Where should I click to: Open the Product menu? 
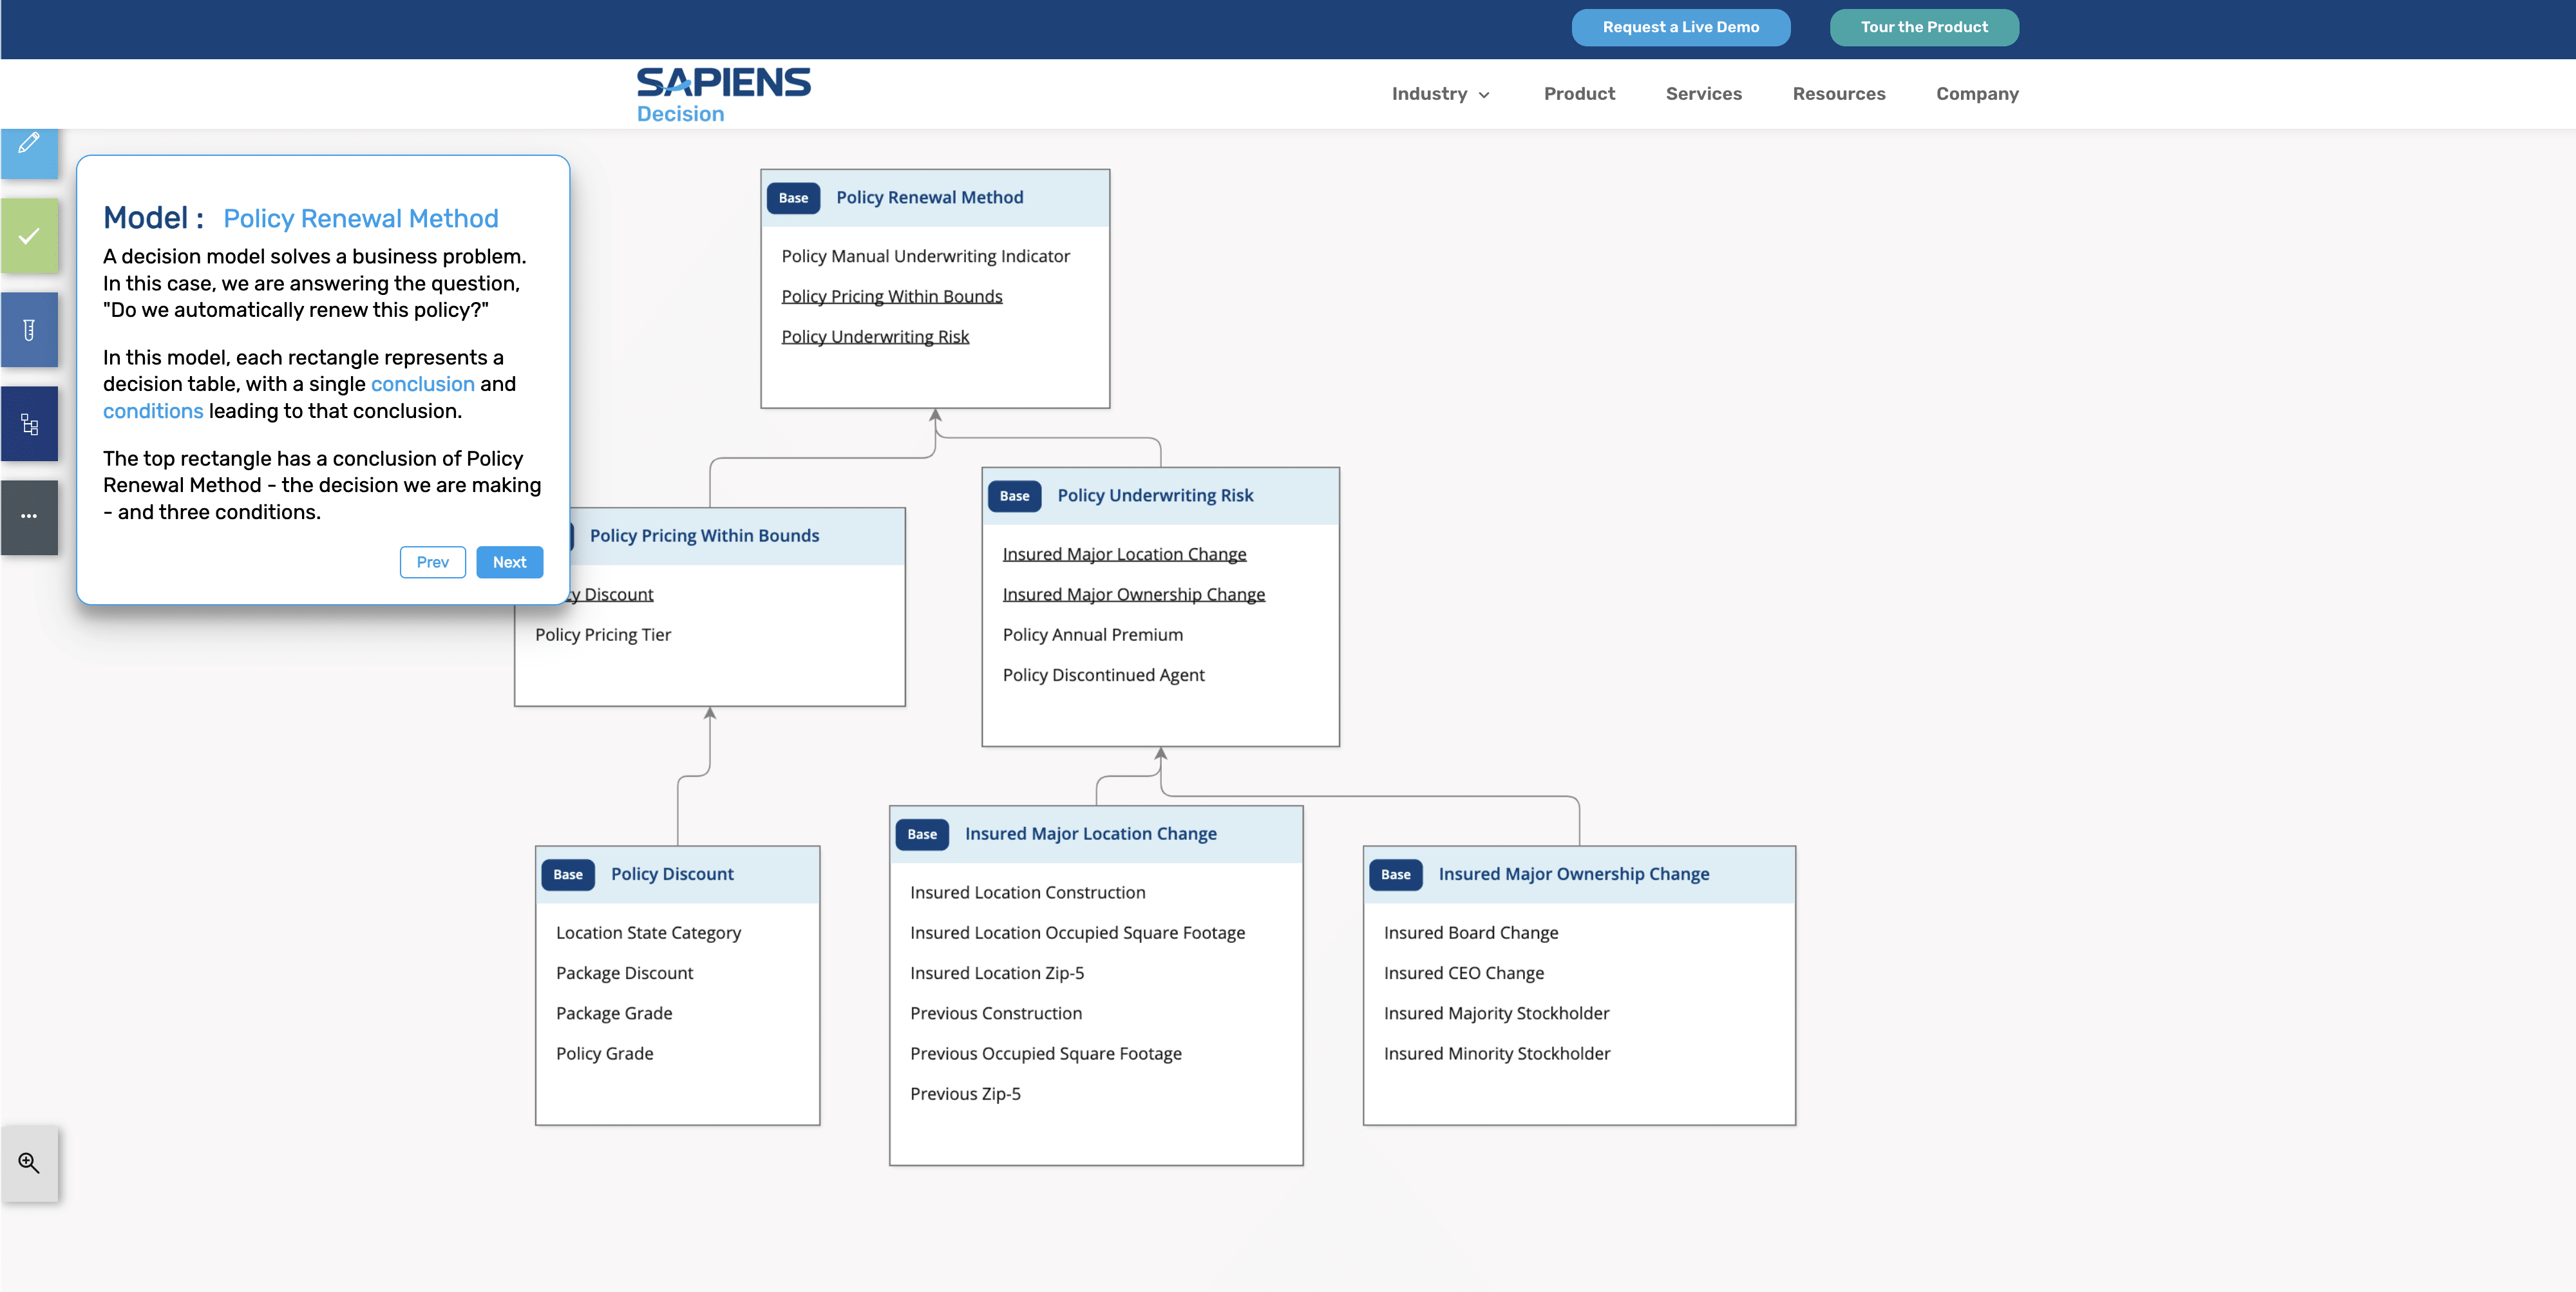click(x=1579, y=94)
